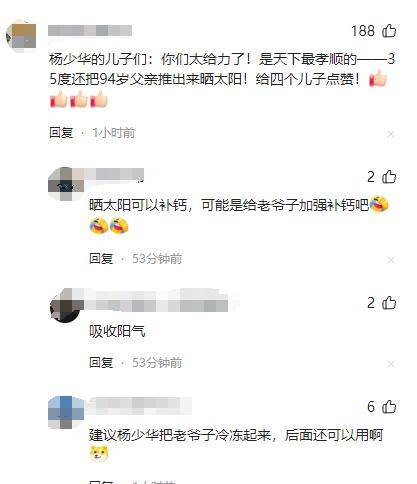Like the 吸收阳气 reply
The image size is (417, 484).
389,303
